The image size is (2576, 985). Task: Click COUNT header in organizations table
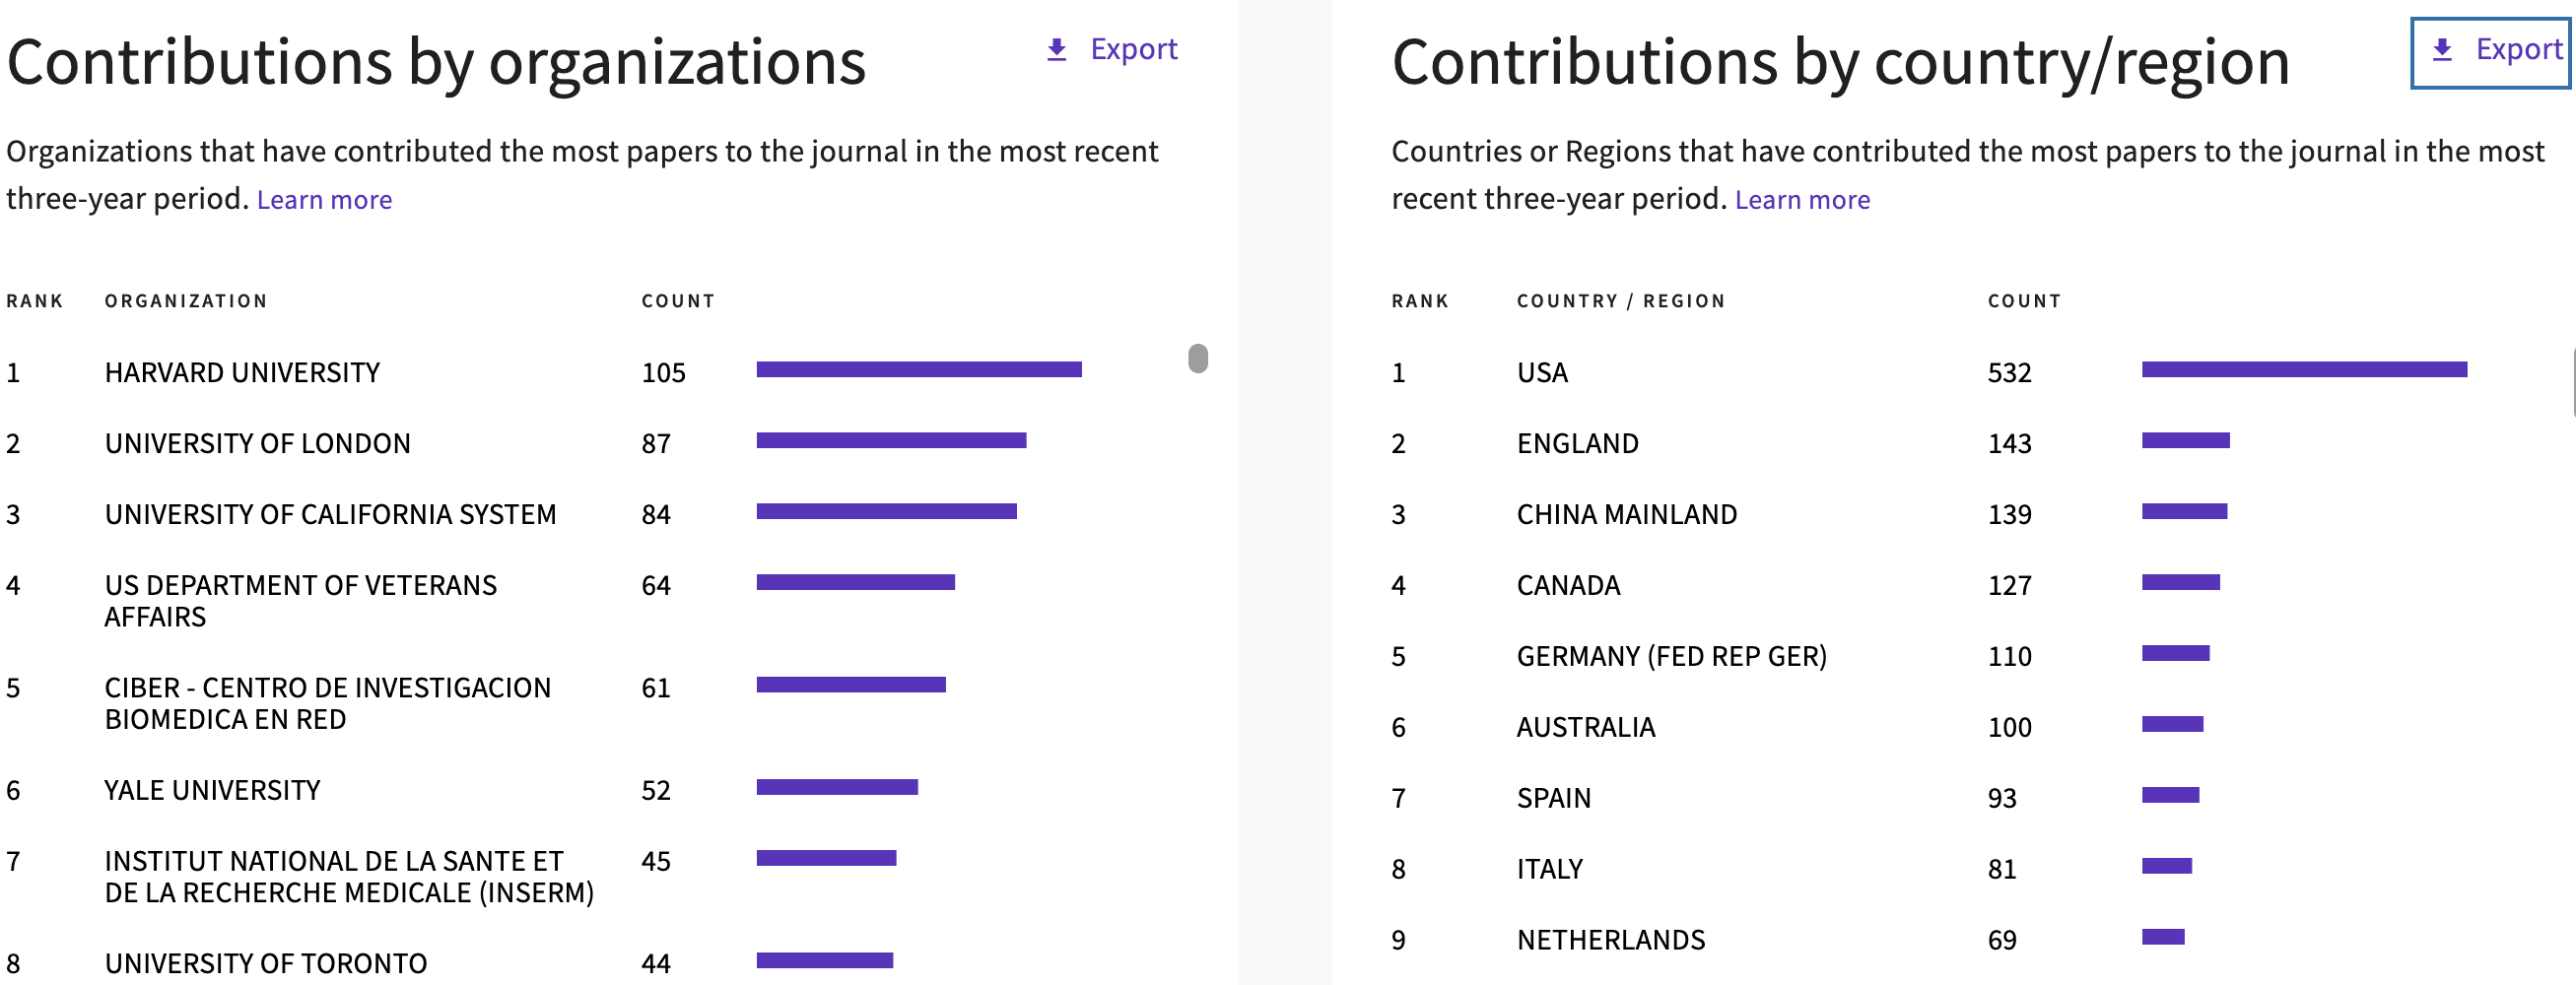678,301
